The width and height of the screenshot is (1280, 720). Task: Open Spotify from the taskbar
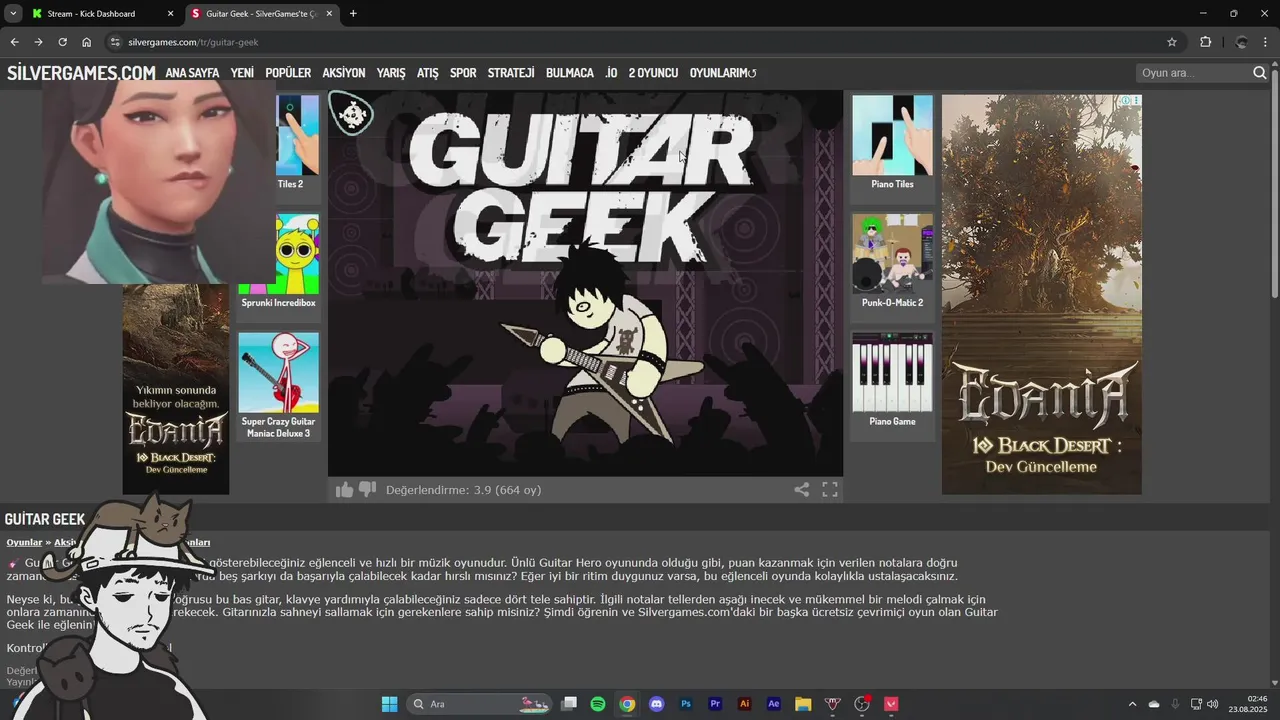(598, 704)
